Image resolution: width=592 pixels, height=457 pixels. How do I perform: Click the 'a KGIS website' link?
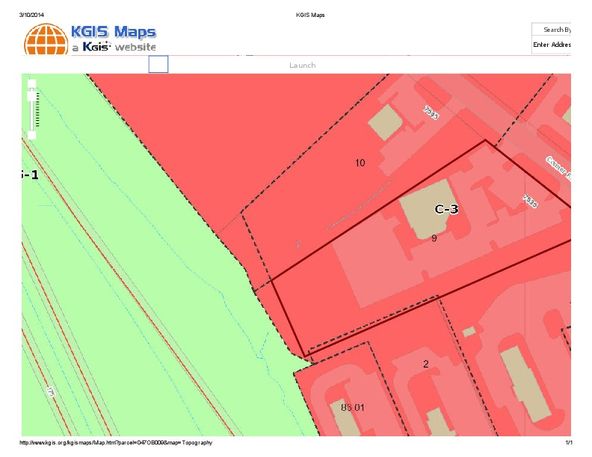(114, 47)
